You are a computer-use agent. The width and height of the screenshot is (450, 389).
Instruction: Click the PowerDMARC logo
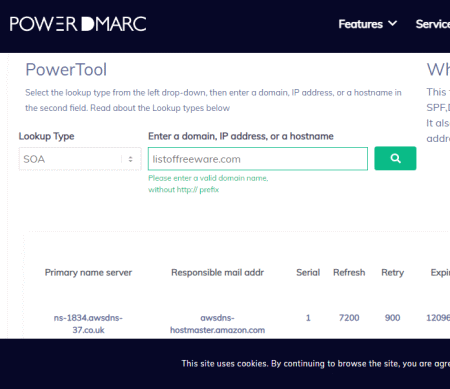pyautogui.click(x=78, y=24)
